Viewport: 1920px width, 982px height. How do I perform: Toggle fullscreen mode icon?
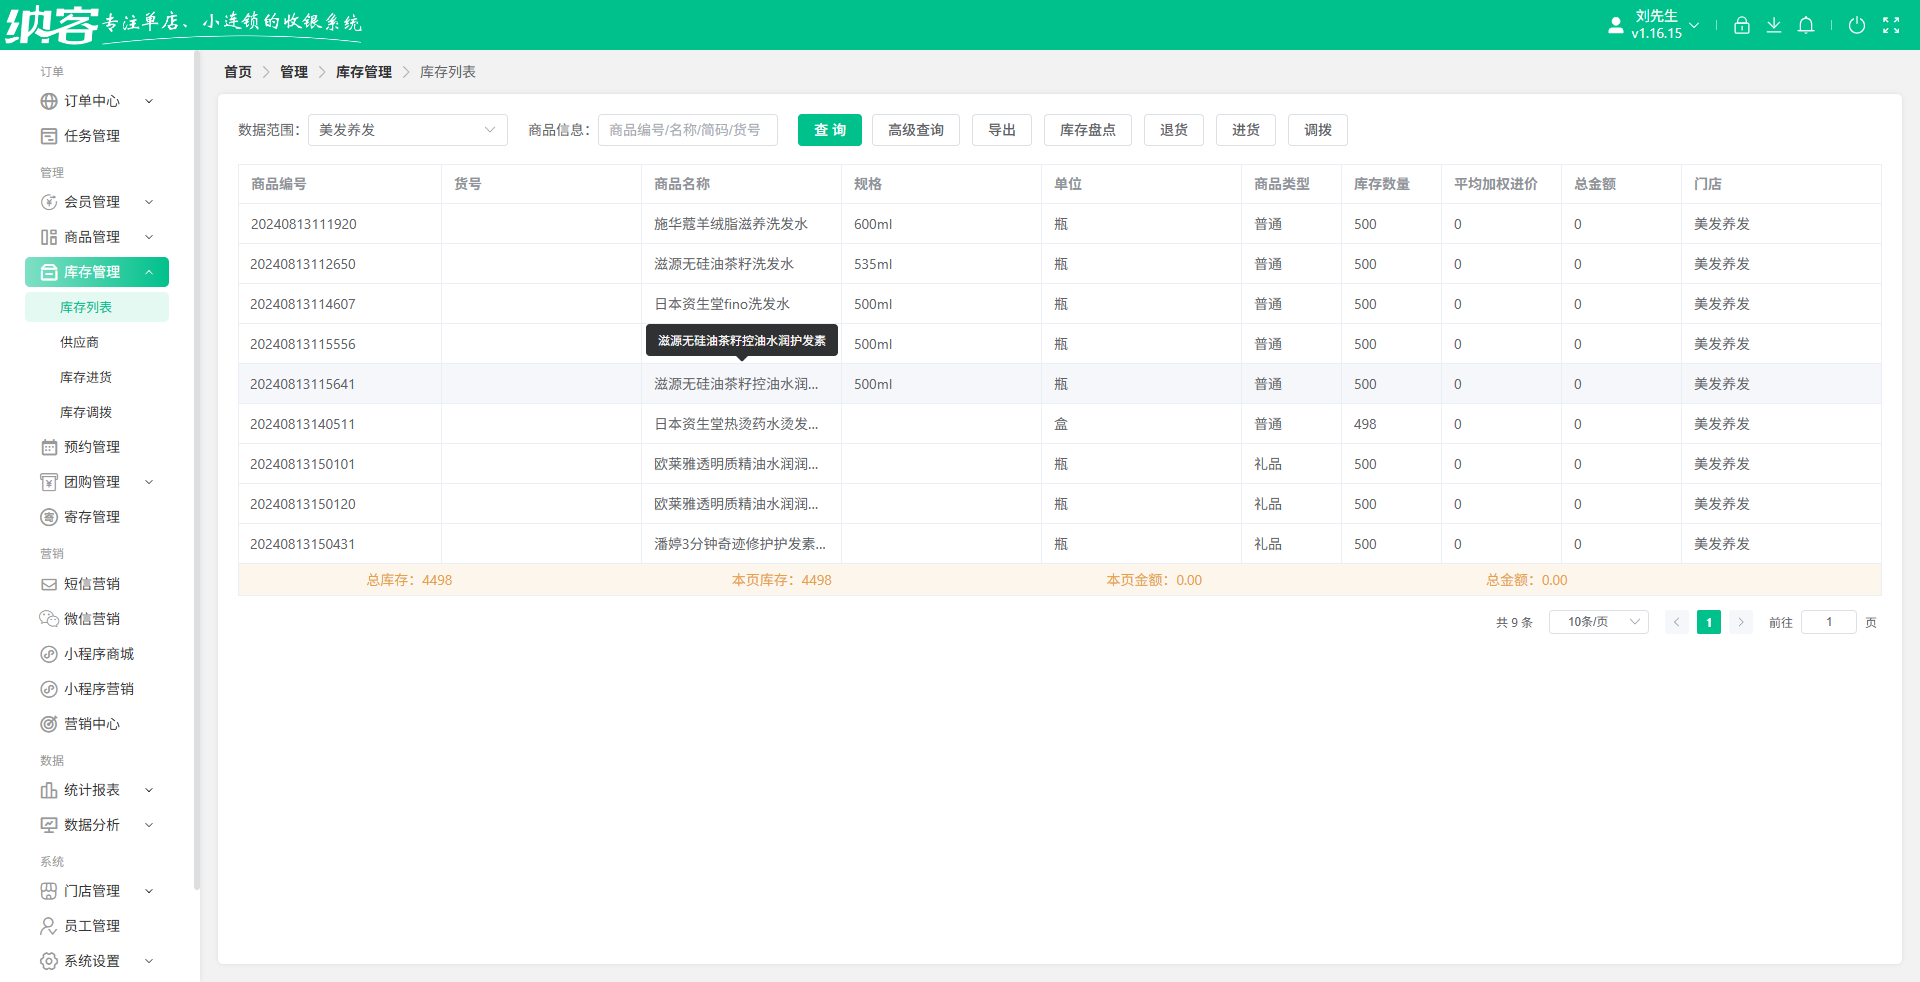coord(1890,26)
